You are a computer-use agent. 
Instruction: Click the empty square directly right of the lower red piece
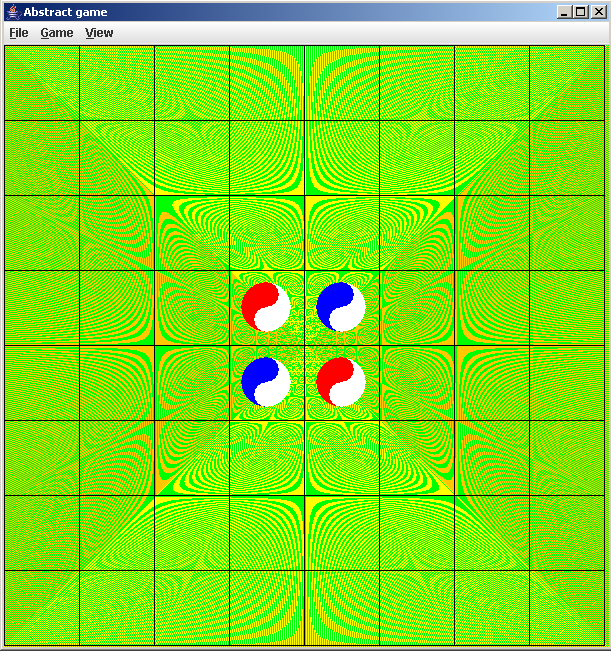click(417, 383)
